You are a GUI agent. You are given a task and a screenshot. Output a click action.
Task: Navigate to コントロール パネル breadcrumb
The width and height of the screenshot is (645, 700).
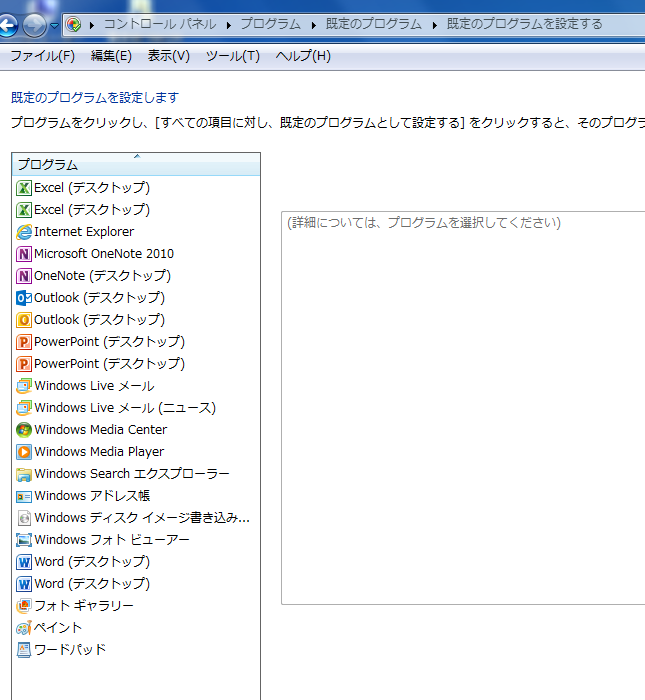pos(160,24)
